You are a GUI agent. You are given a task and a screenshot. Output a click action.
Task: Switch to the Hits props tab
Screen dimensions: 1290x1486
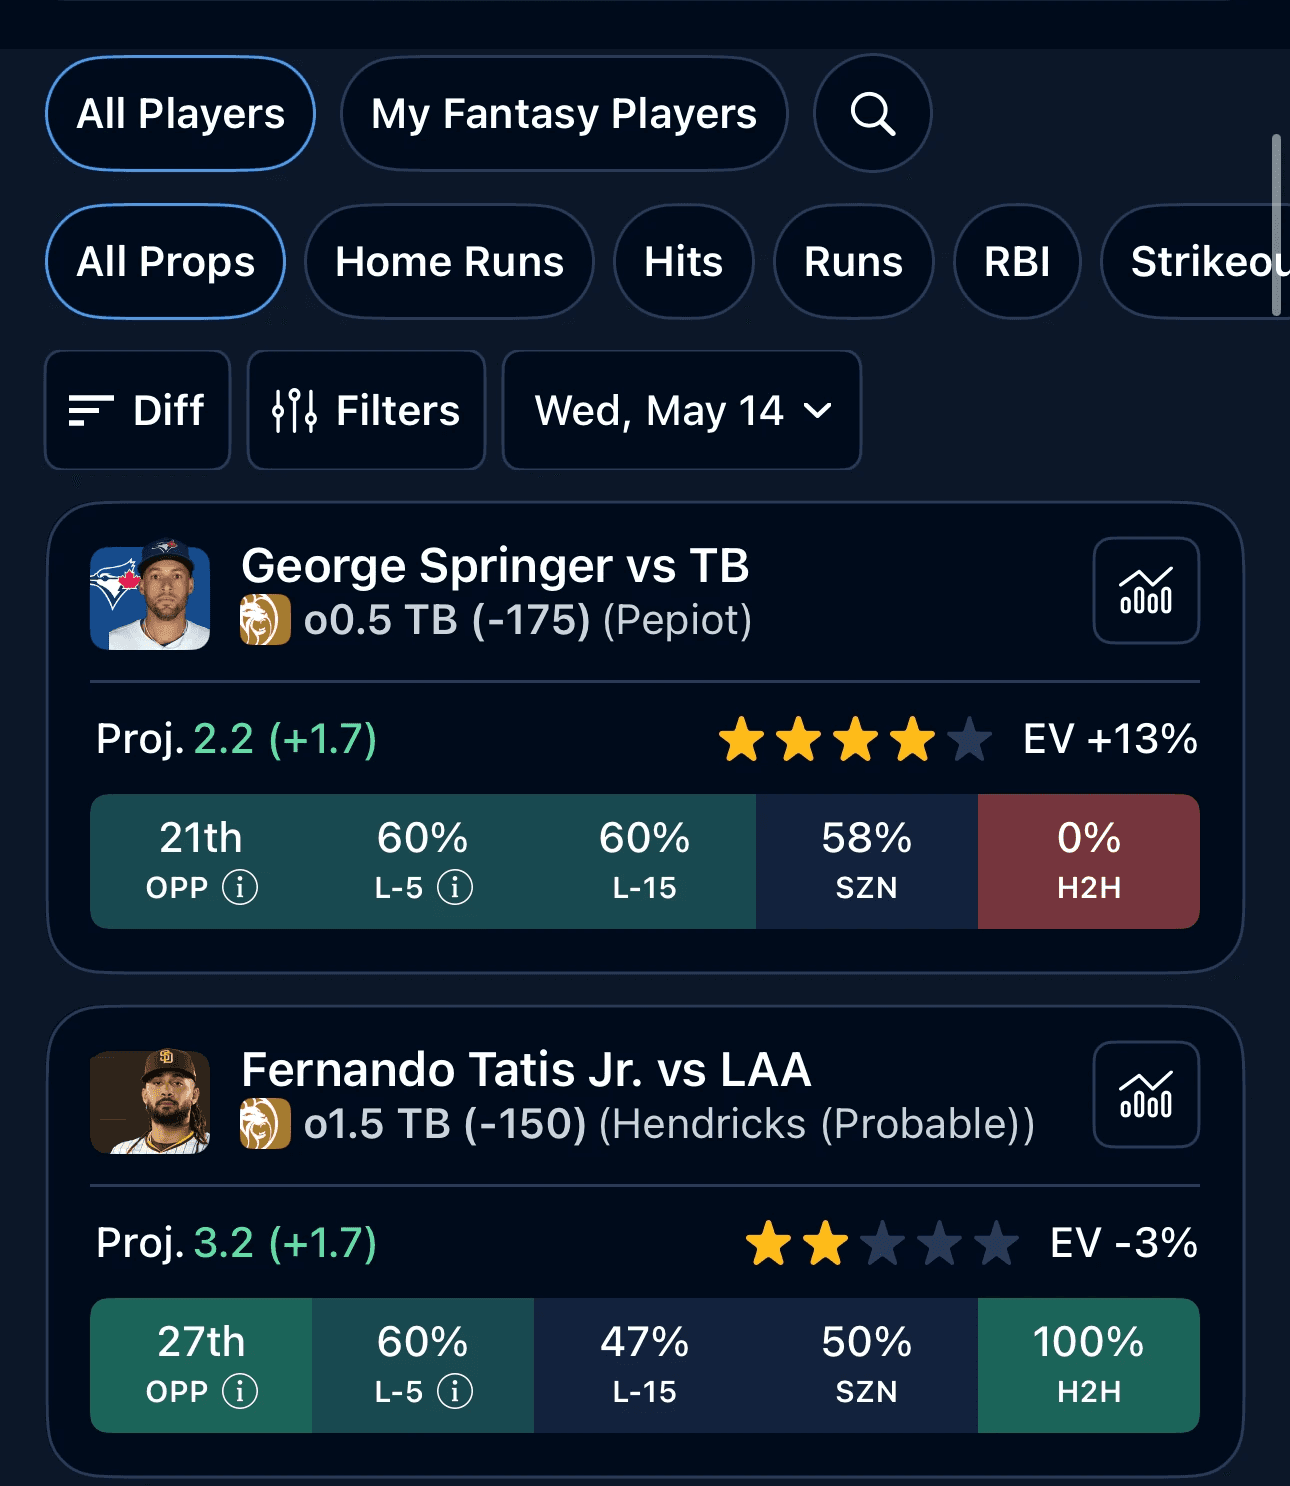pyautogui.click(x=683, y=261)
